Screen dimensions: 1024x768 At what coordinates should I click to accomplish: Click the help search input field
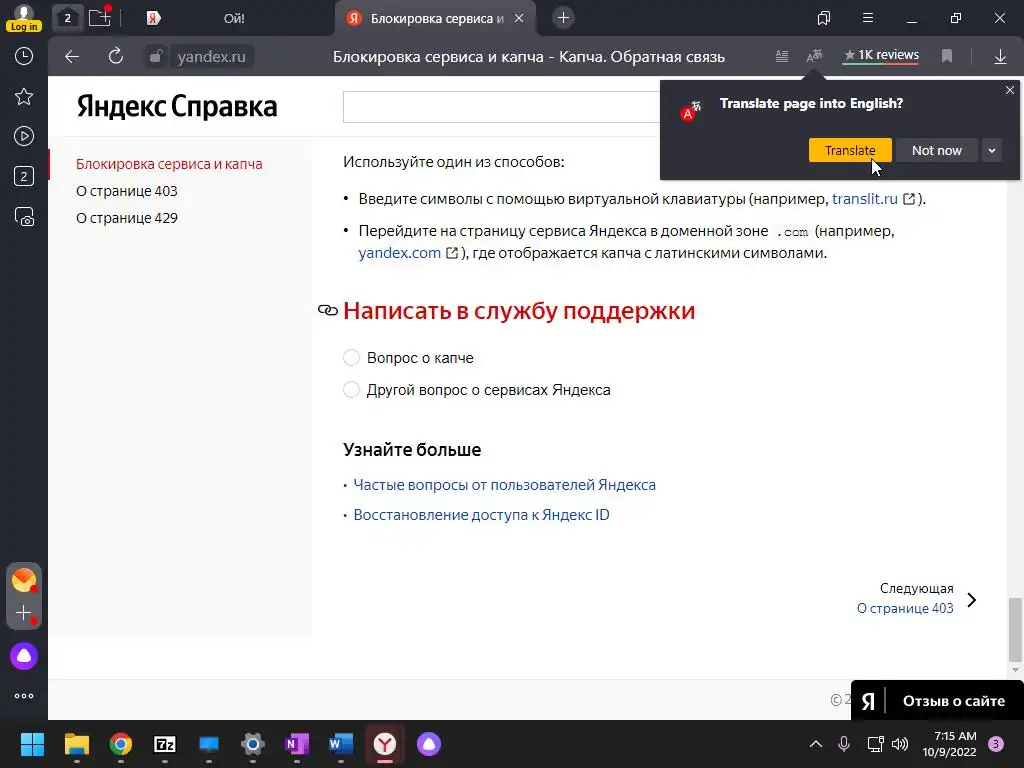click(502, 107)
